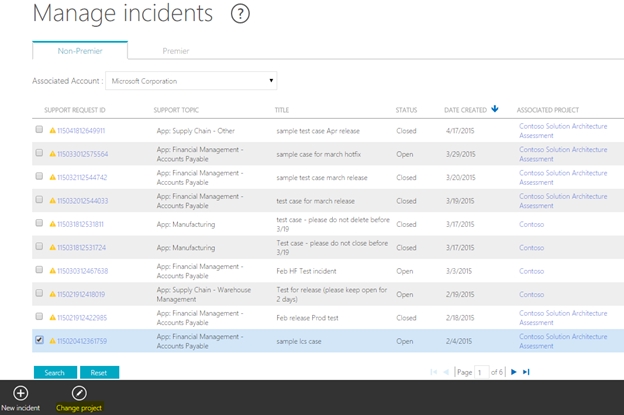Viewport: 624px width, 415px height.
Task: Uncheck the box for request 115020412361759
Action: (39, 340)
